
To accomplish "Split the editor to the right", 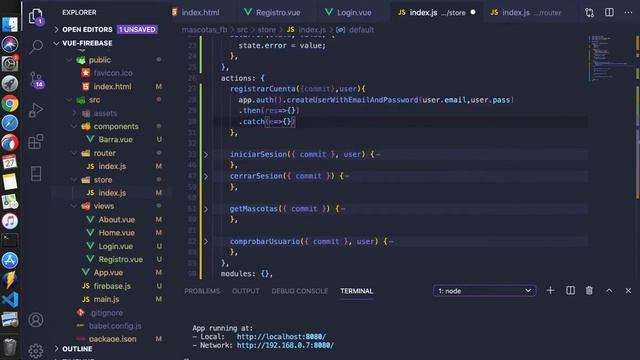I will 609,12.
